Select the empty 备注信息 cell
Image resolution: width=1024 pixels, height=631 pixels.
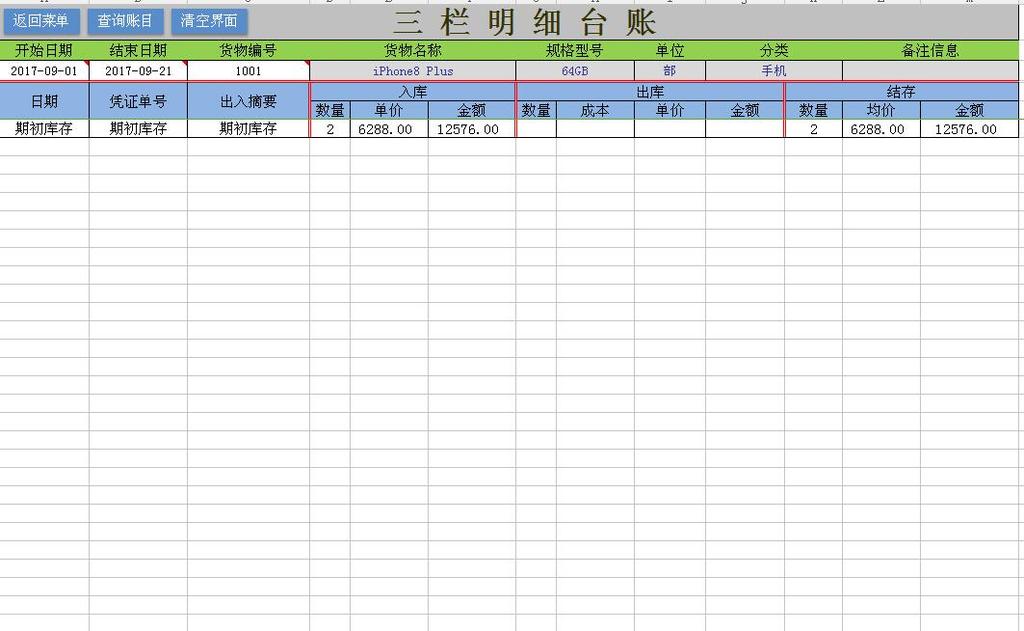(x=928, y=70)
